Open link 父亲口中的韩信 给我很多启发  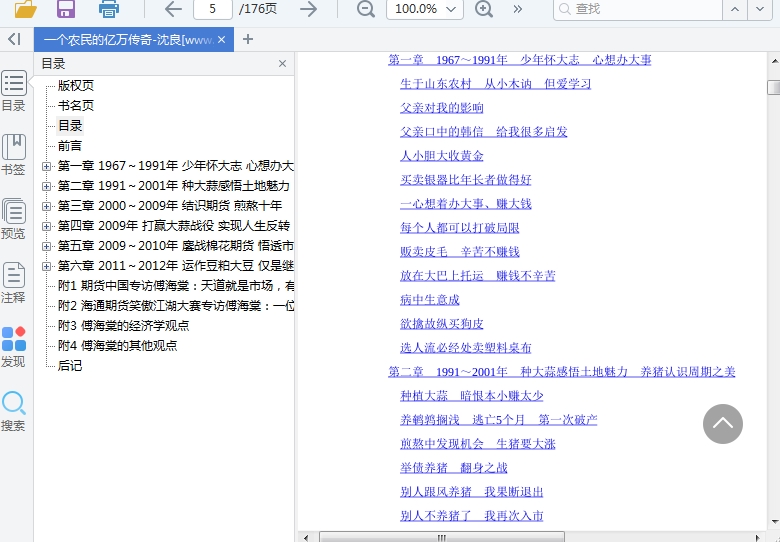click(x=484, y=132)
